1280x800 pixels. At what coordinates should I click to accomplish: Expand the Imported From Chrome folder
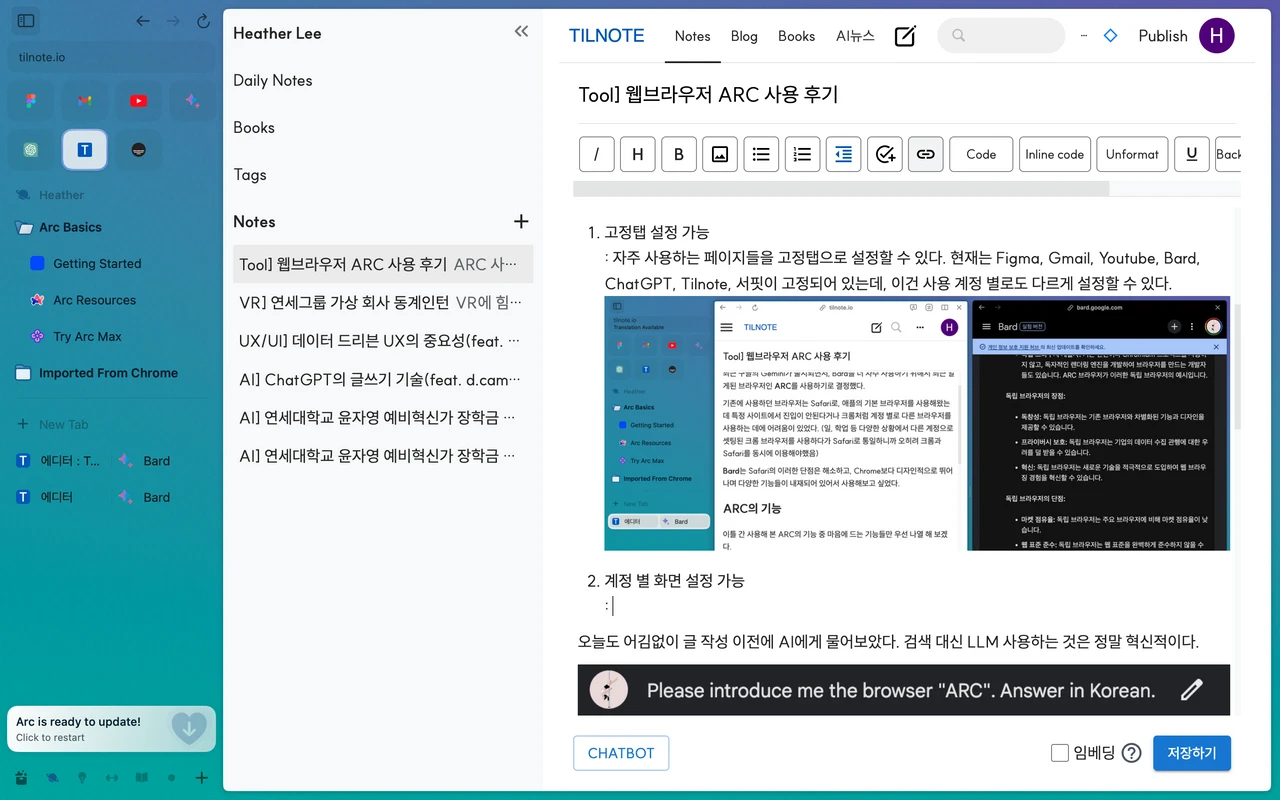97,373
